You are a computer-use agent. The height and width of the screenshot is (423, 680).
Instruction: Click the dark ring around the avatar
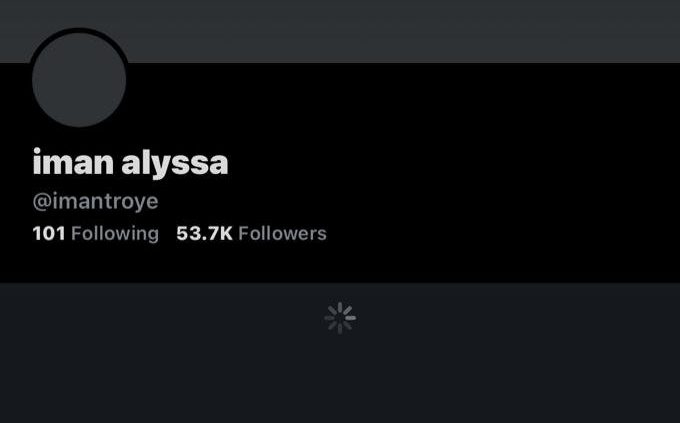(79, 30)
